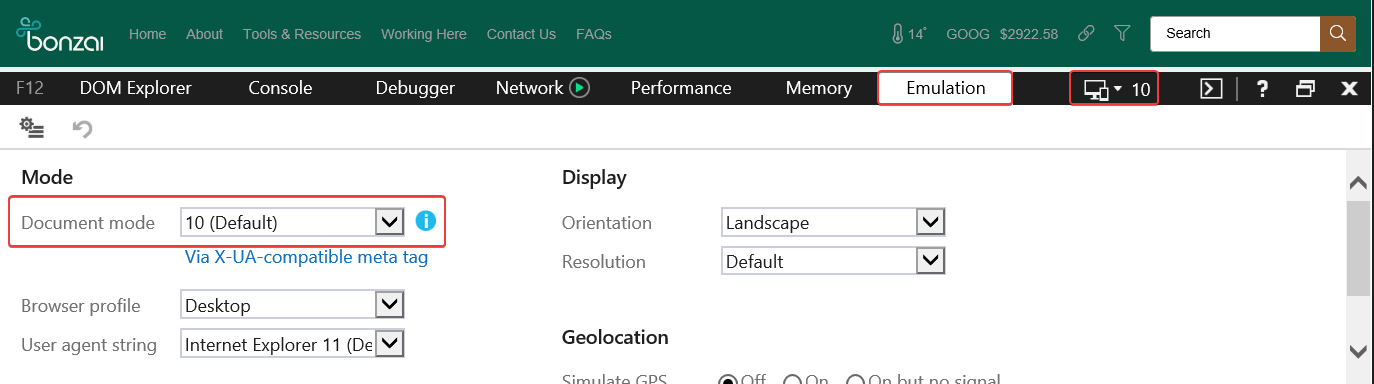This screenshot has width=1374, height=384.
Task: Click the persist emulation settings icon
Action: coord(33,128)
